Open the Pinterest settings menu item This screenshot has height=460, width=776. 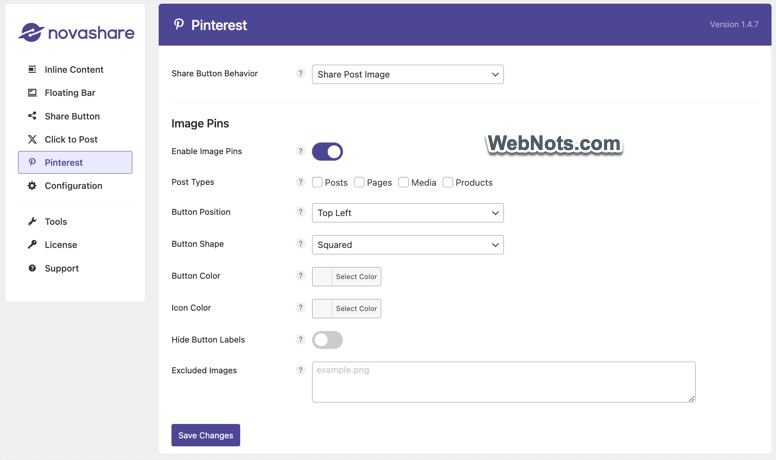click(x=75, y=162)
